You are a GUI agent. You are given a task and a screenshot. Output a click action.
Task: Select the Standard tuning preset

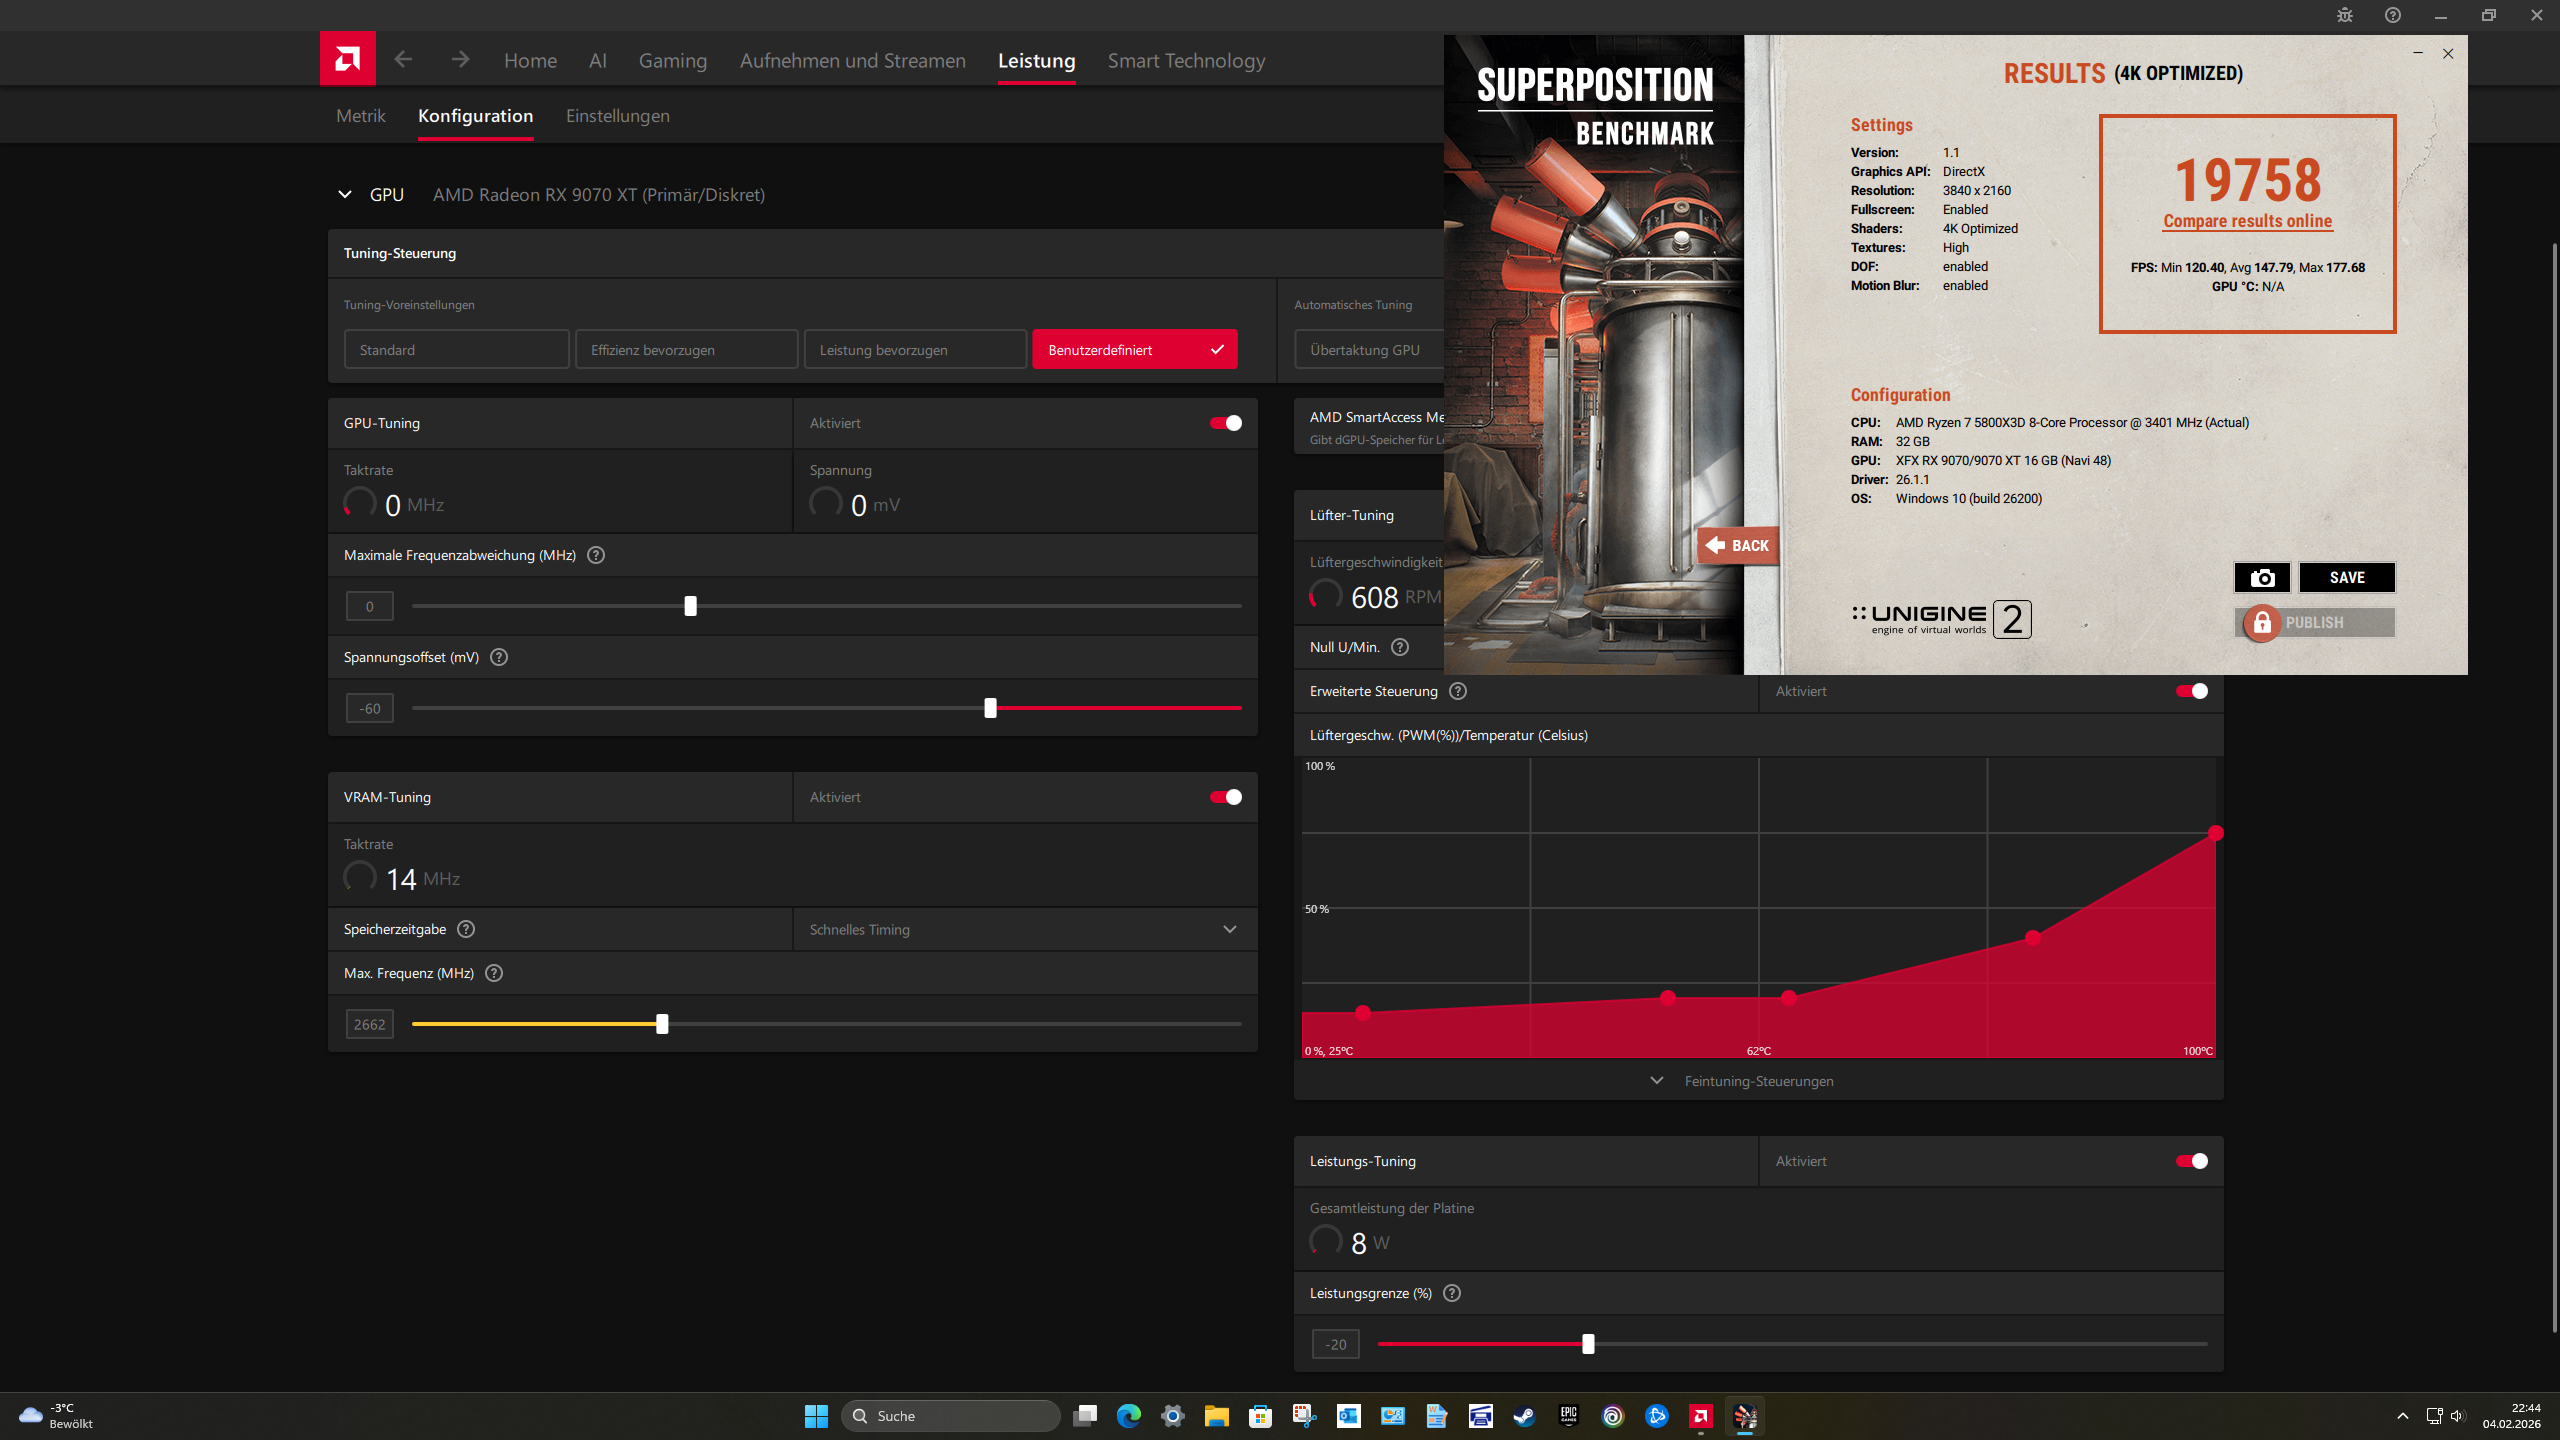pyautogui.click(x=456, y=350)
